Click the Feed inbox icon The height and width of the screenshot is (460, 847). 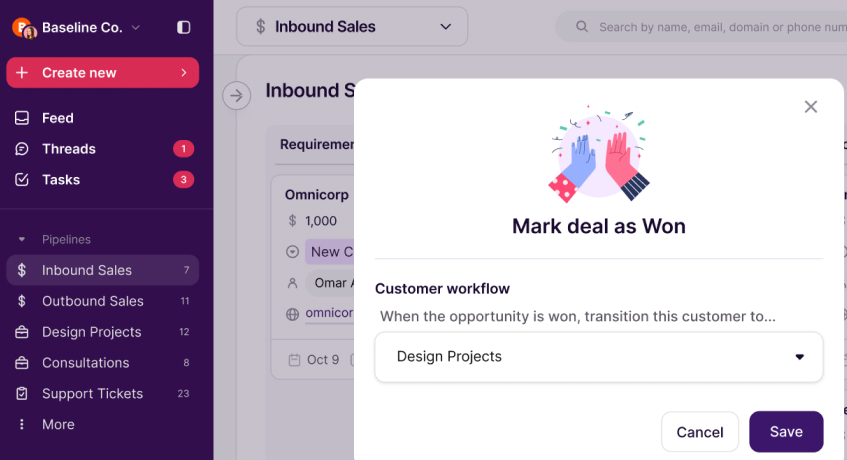point(22,118)
